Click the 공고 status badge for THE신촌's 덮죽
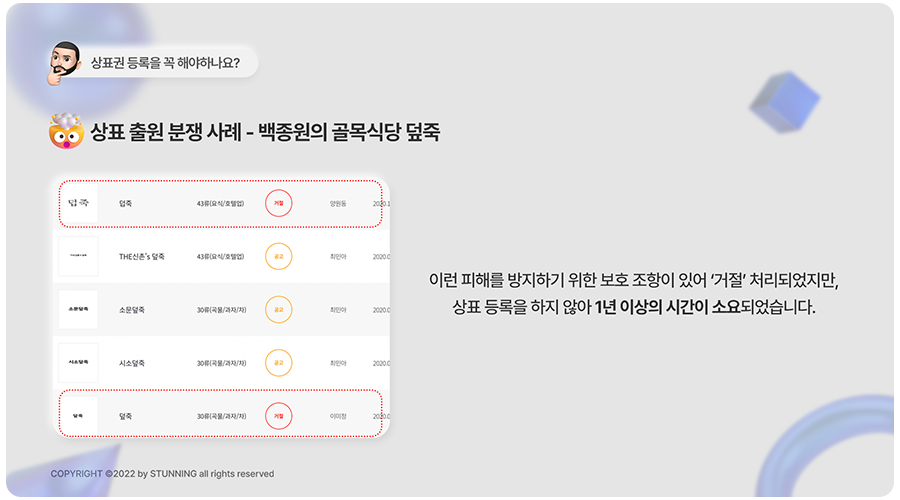Viewport: 900px width, 500px height. [x=278, y=257]
